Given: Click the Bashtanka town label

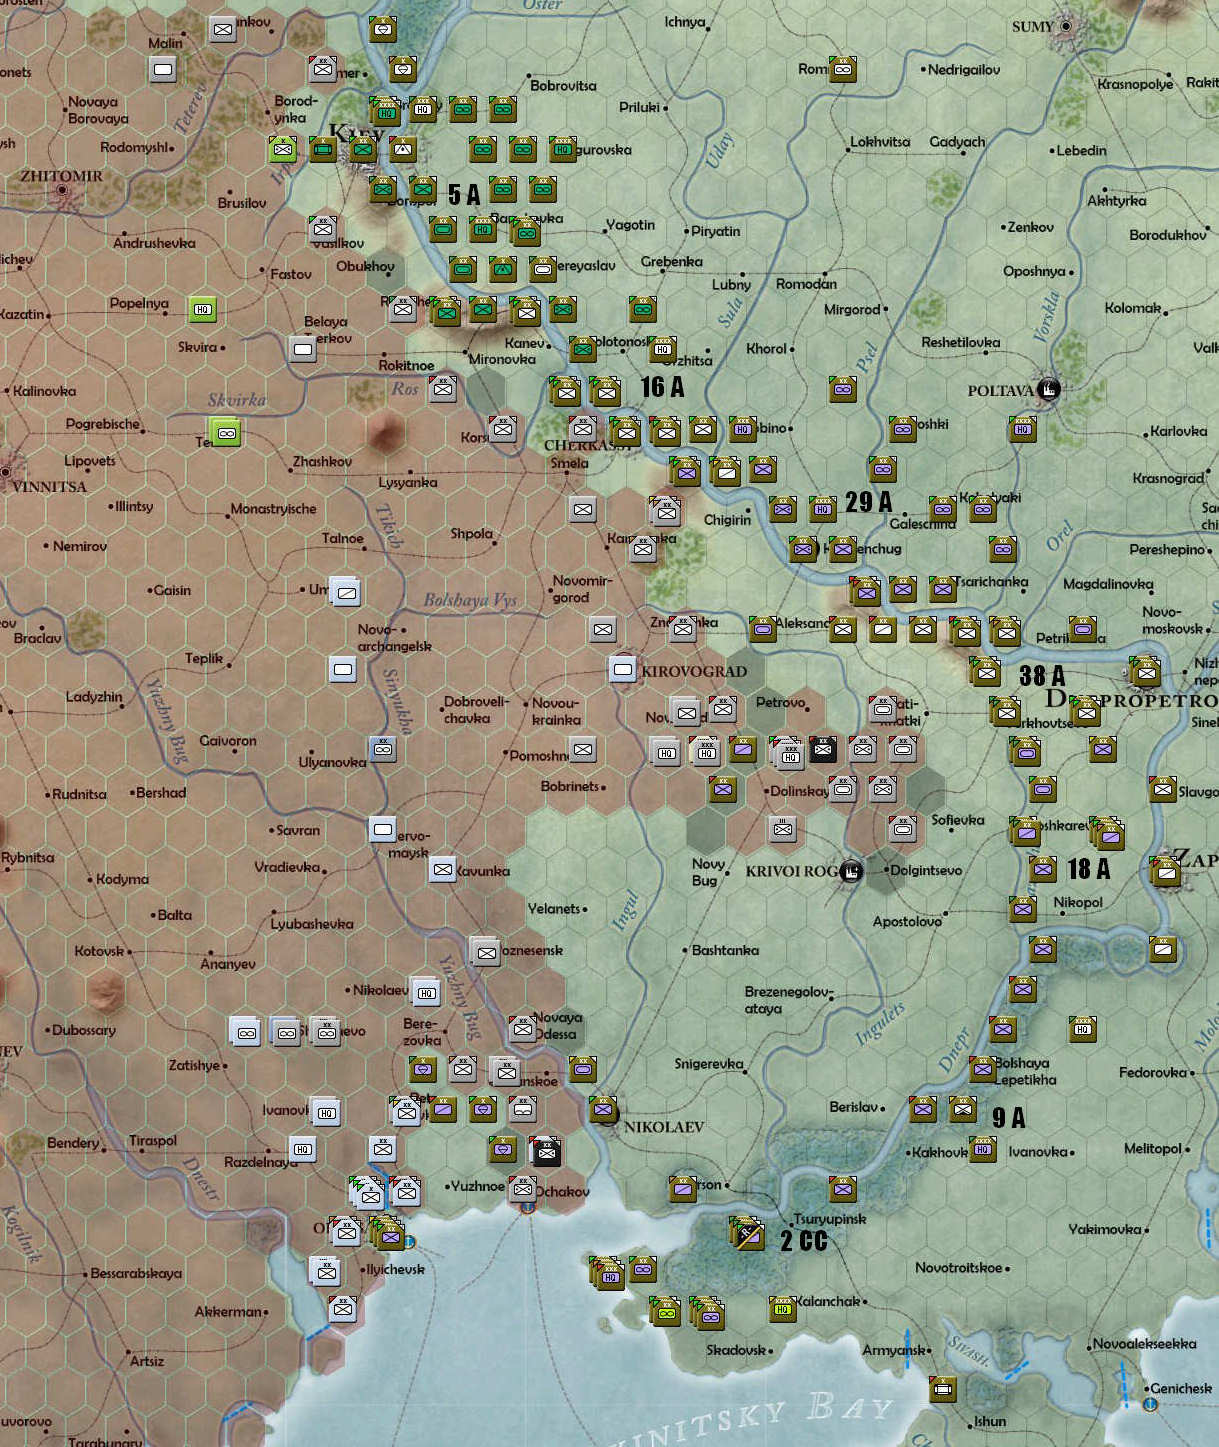Looking at the screenshot, I should click(x=725, y=950).
